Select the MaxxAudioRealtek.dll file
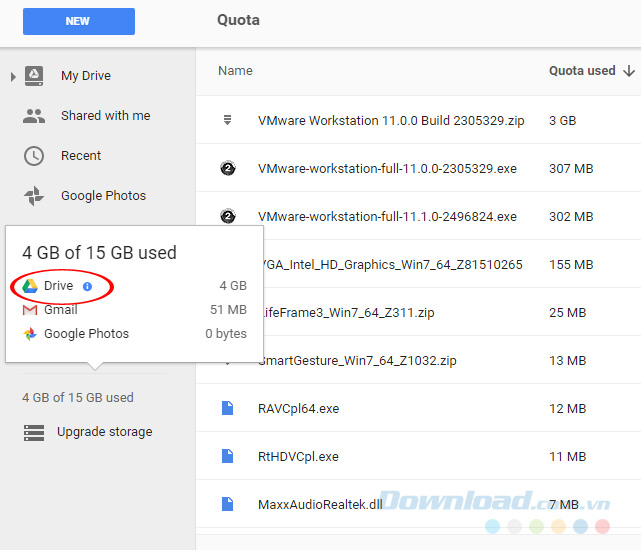641x550 pixels. (x=320, y=505)
